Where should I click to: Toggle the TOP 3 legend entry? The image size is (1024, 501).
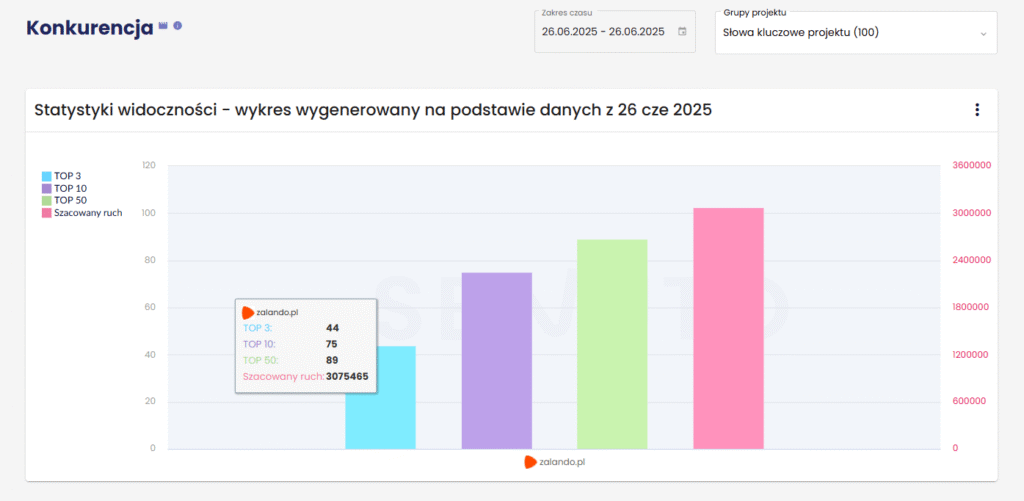61,176
